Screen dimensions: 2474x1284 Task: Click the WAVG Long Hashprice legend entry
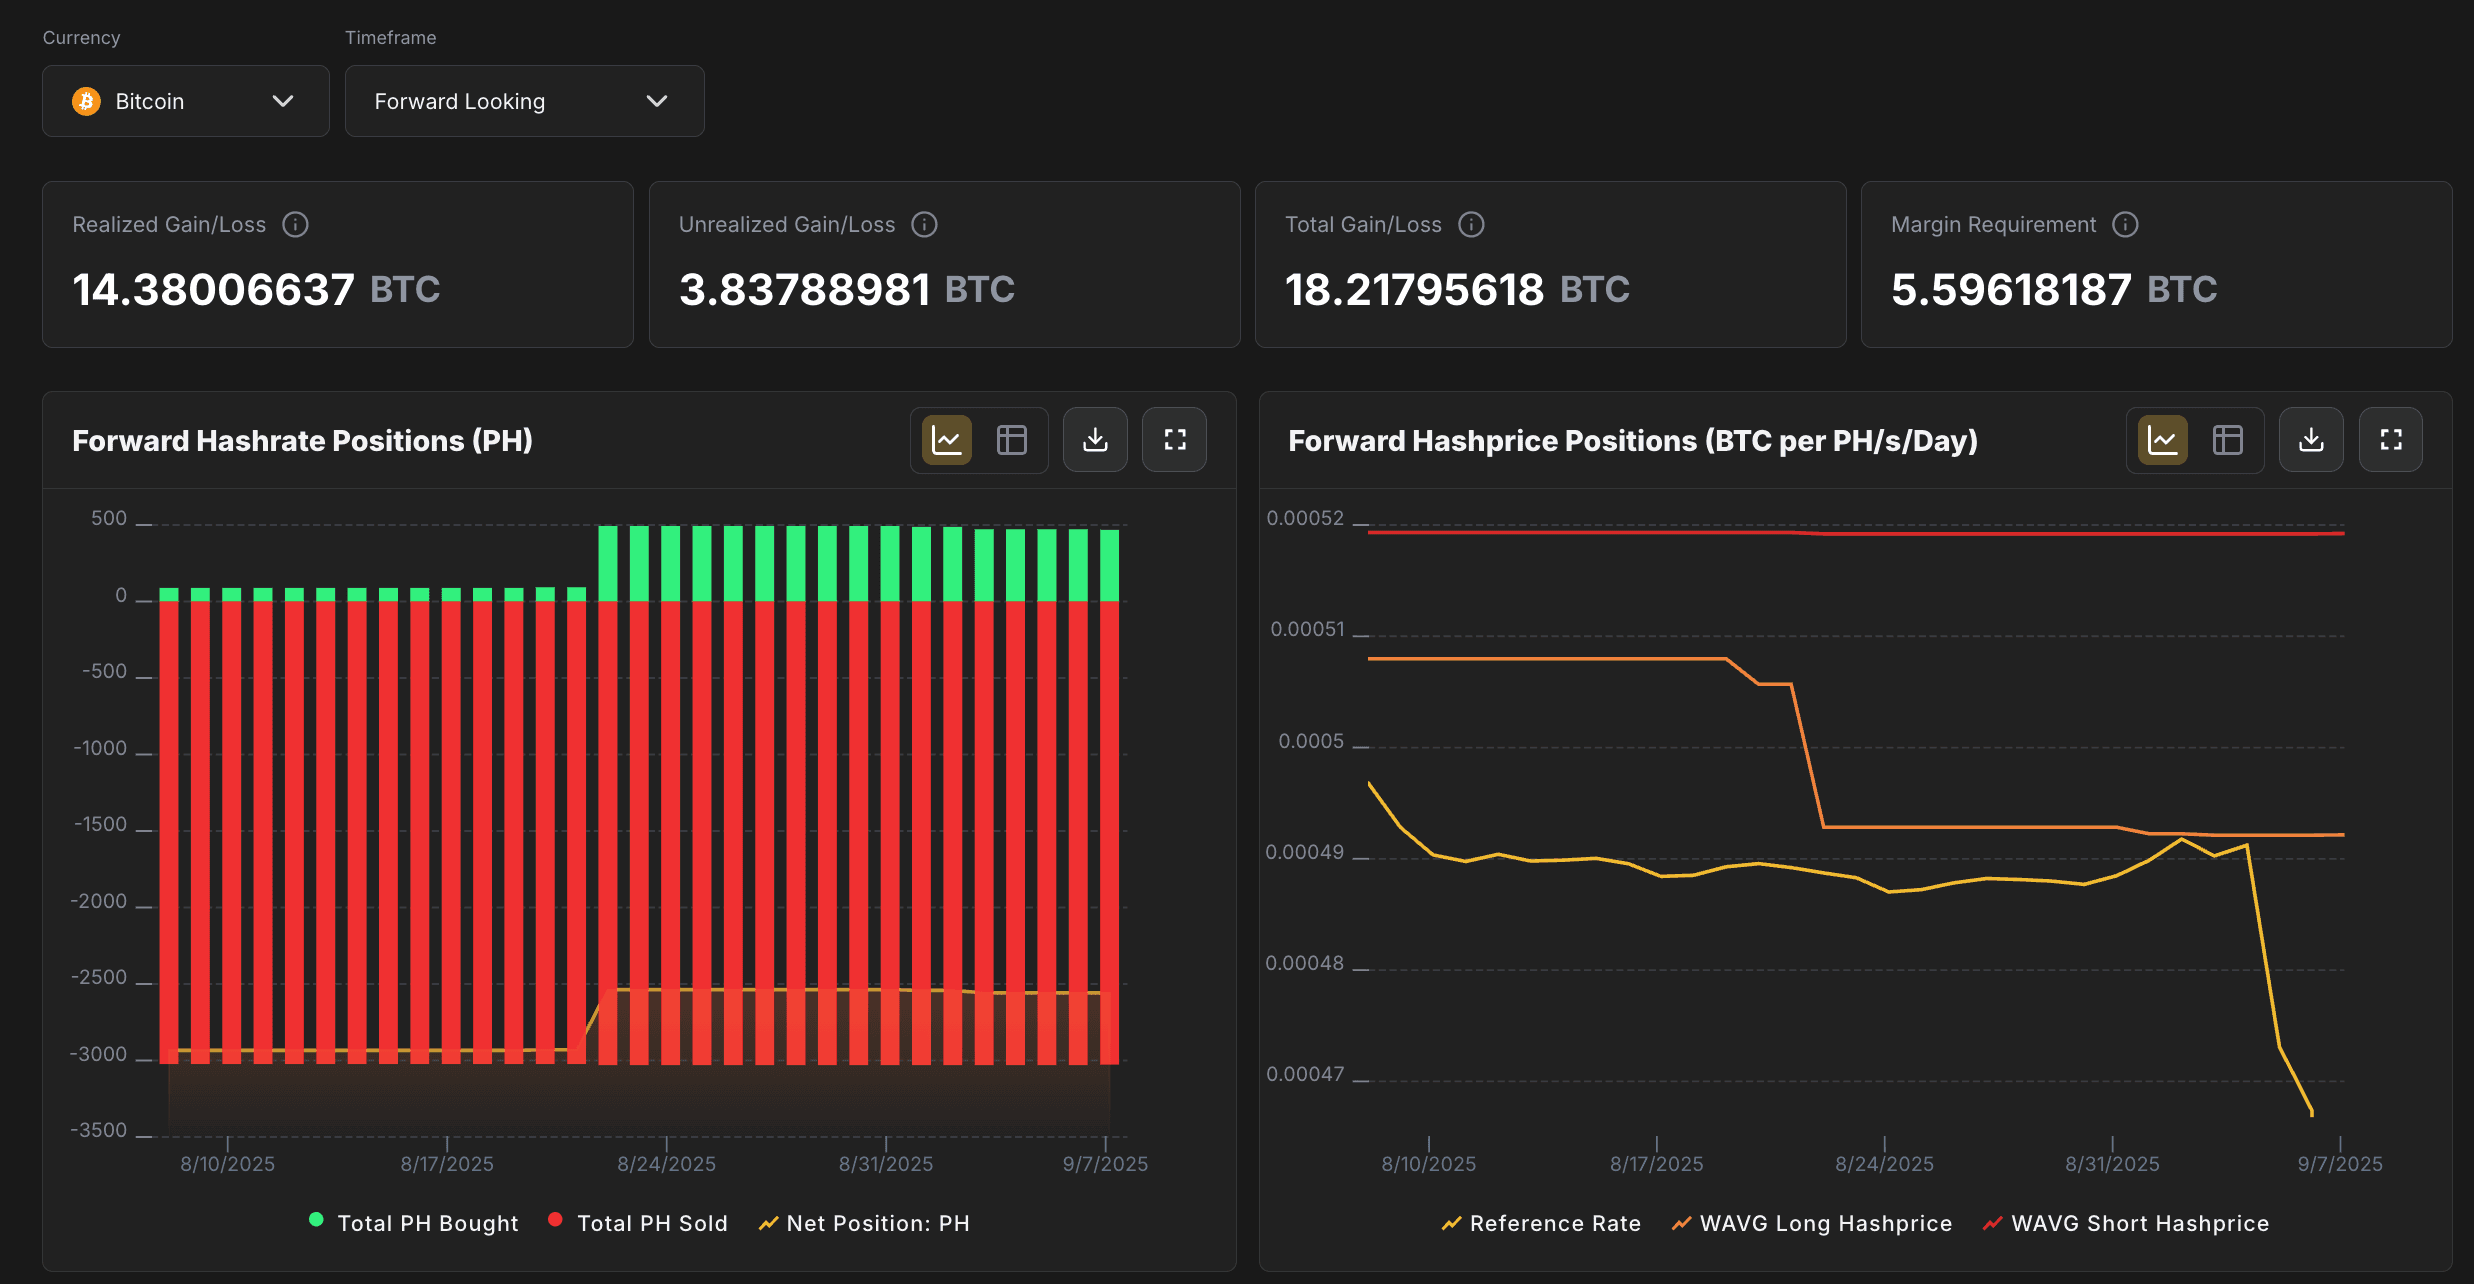(1811, 1222)
